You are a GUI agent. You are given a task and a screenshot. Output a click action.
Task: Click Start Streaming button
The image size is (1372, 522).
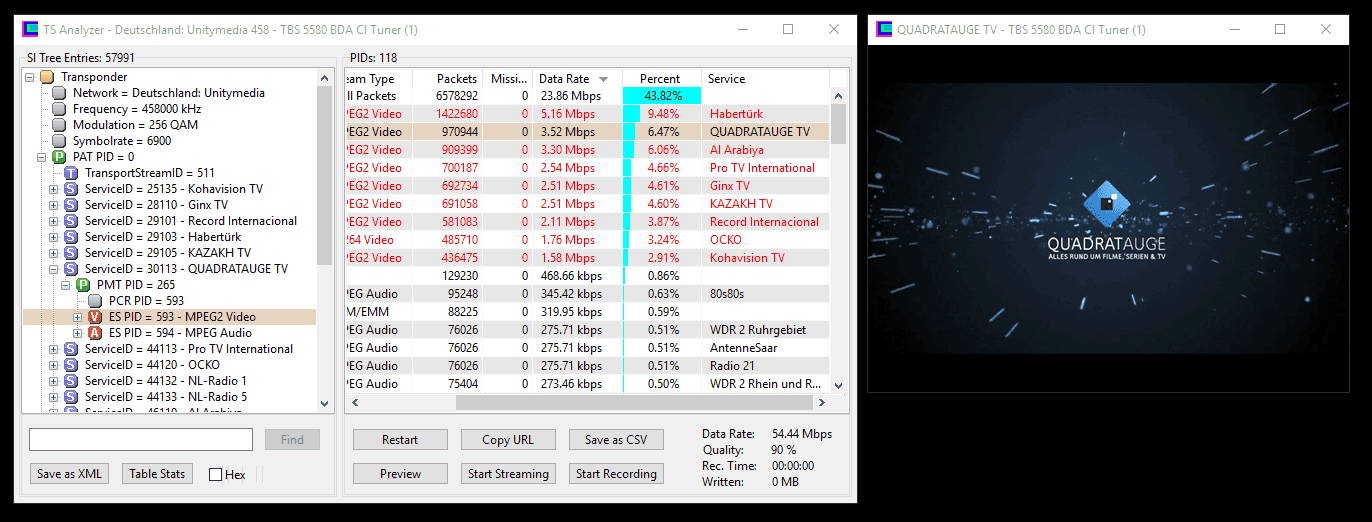[x=508, y=474]
